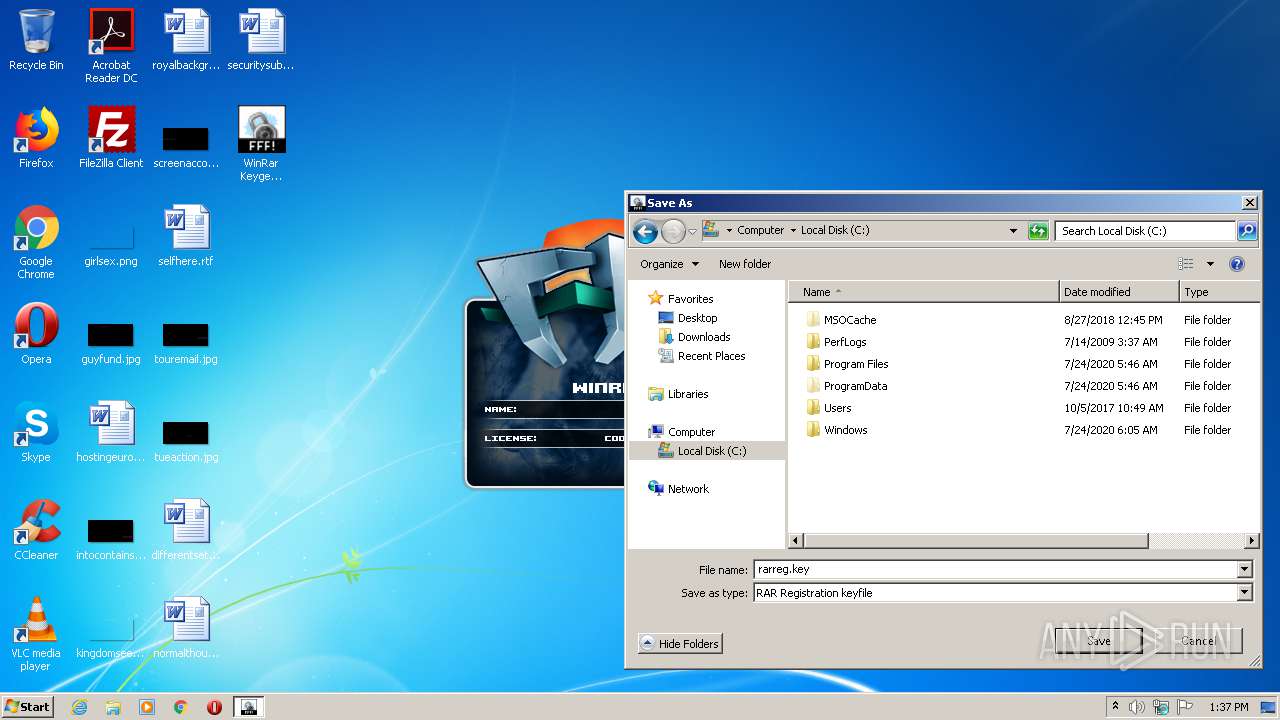Launch Acrobat Reader DC from the desktop
Screen dimensions: 1280x720
point(111,46)
